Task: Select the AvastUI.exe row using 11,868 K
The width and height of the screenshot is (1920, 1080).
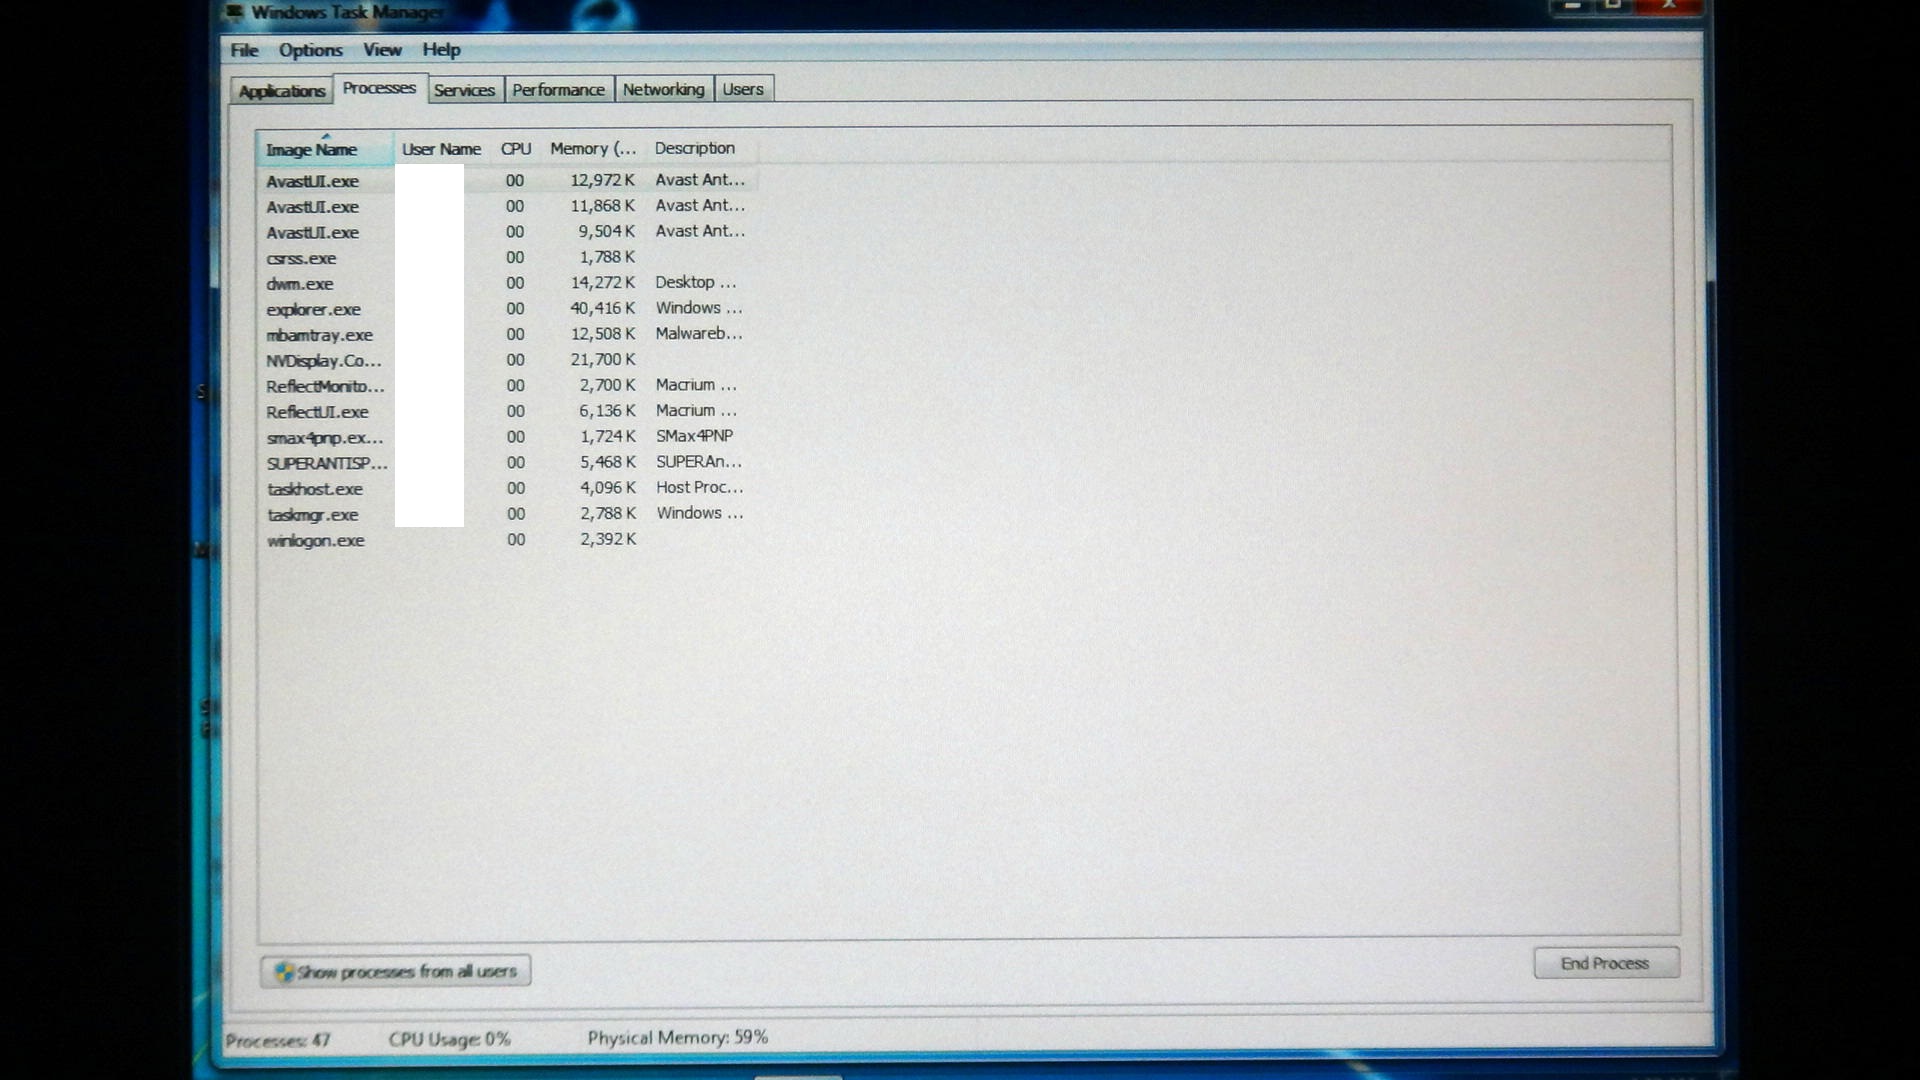Action: click(507, 206)
